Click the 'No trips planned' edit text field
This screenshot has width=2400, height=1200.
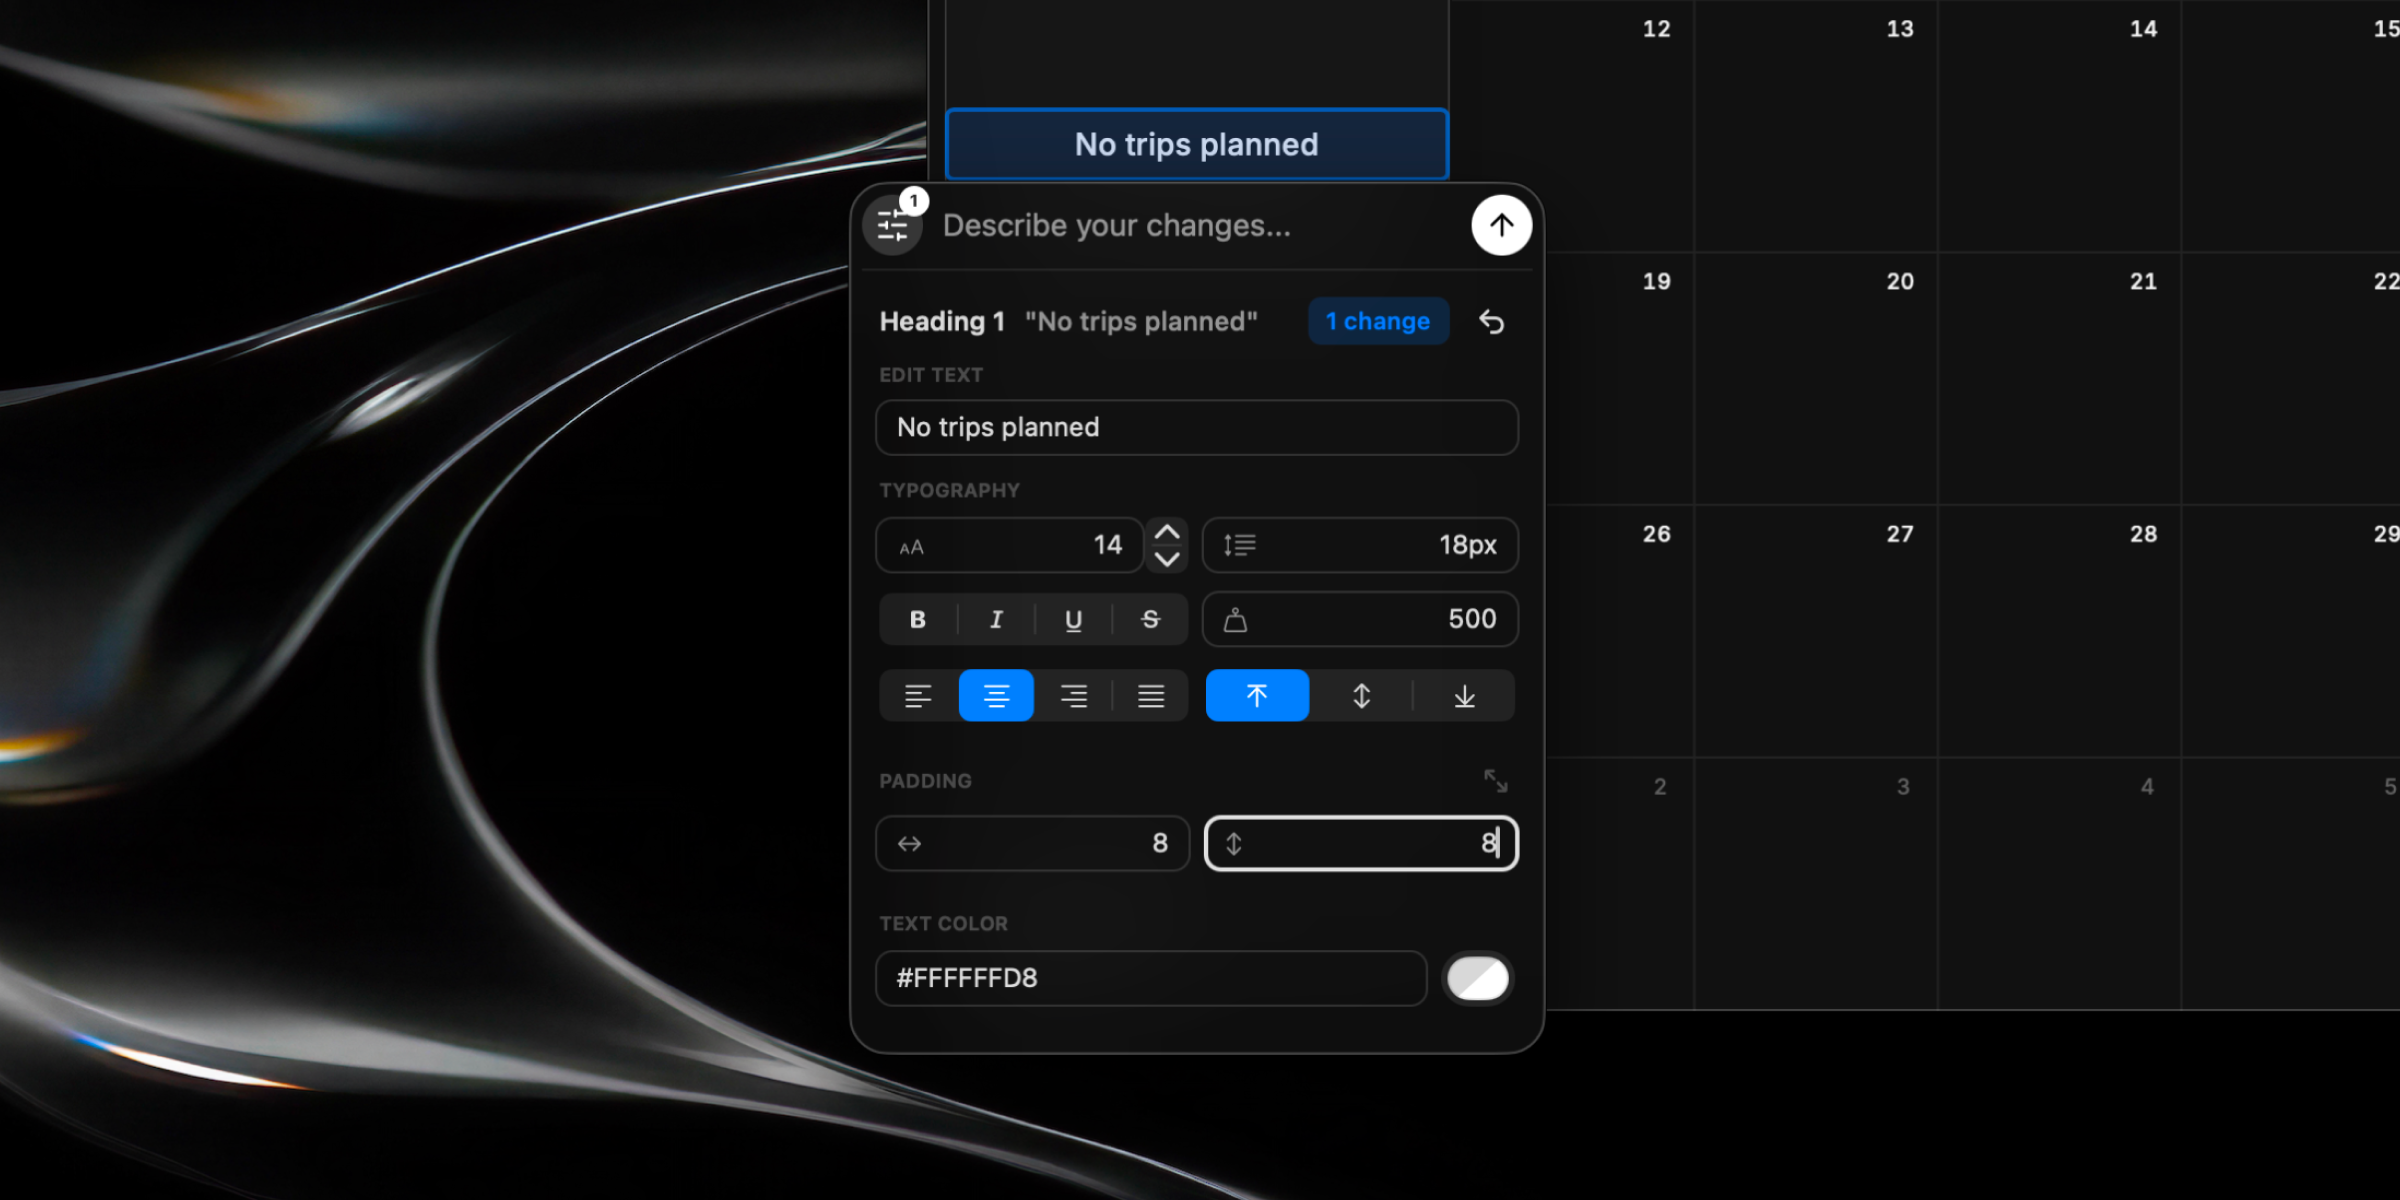tap(1197, 428)
